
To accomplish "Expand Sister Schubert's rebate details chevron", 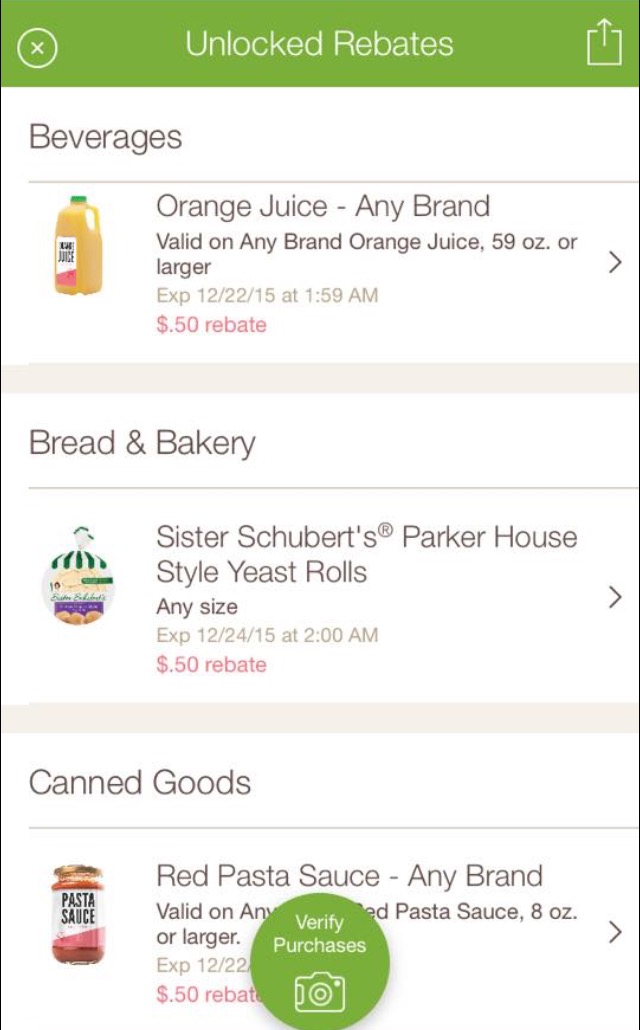I will [615, 597].
